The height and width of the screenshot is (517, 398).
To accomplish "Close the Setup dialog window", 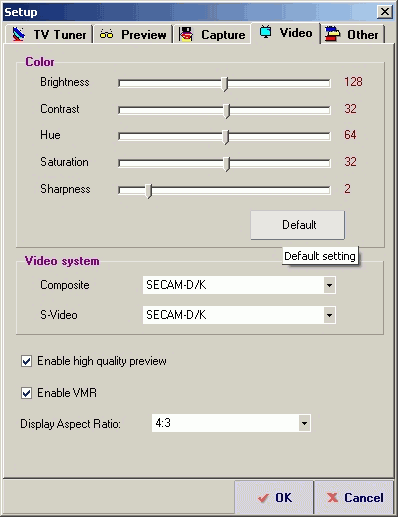I will pyautogui.click(x=385, y=12).
